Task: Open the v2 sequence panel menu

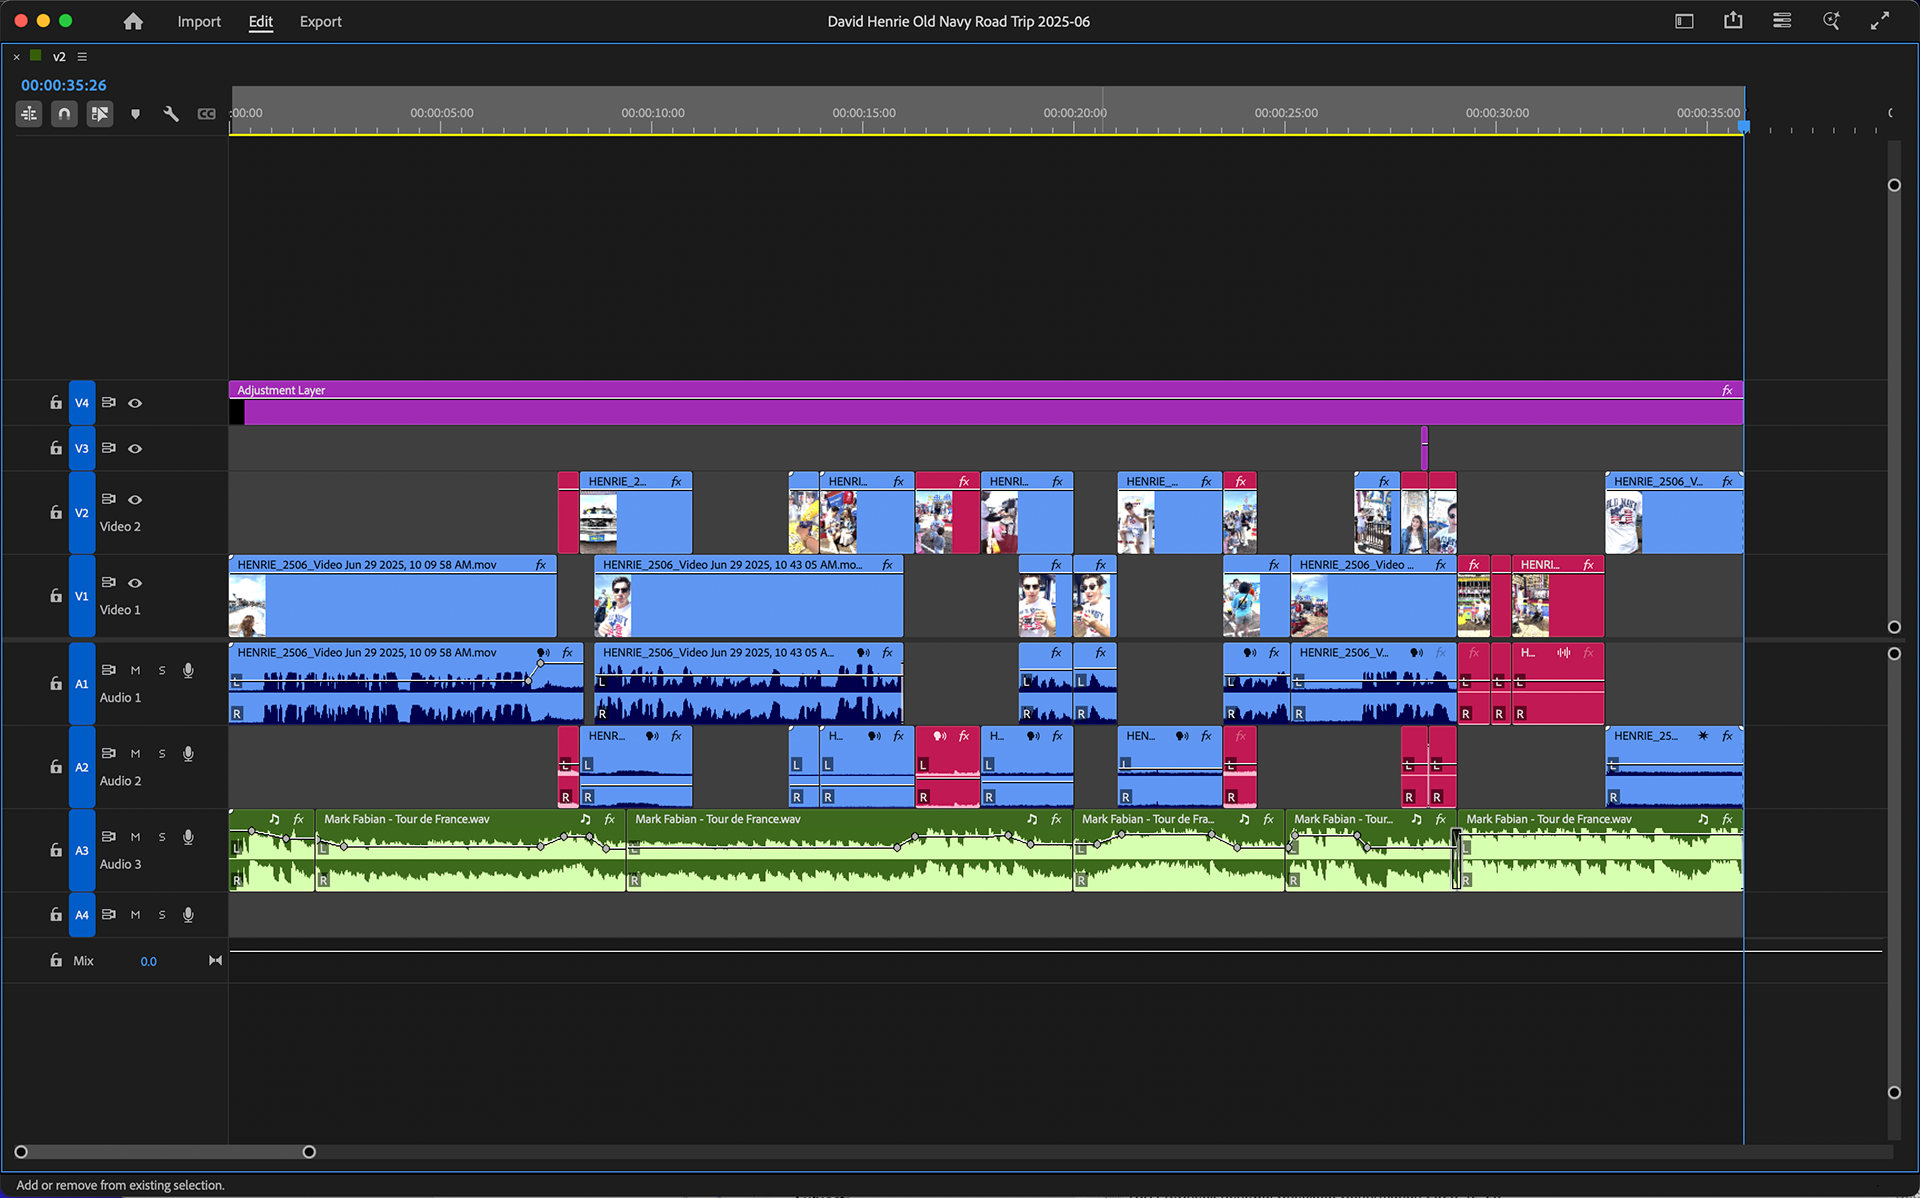Action: click(x=81, y=56)
